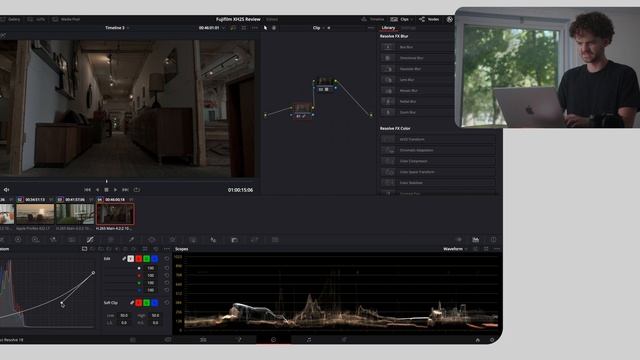This screenshot has height=360, width=640.
Task: Select the red channel in Edit
Action: tap(139, 259)
